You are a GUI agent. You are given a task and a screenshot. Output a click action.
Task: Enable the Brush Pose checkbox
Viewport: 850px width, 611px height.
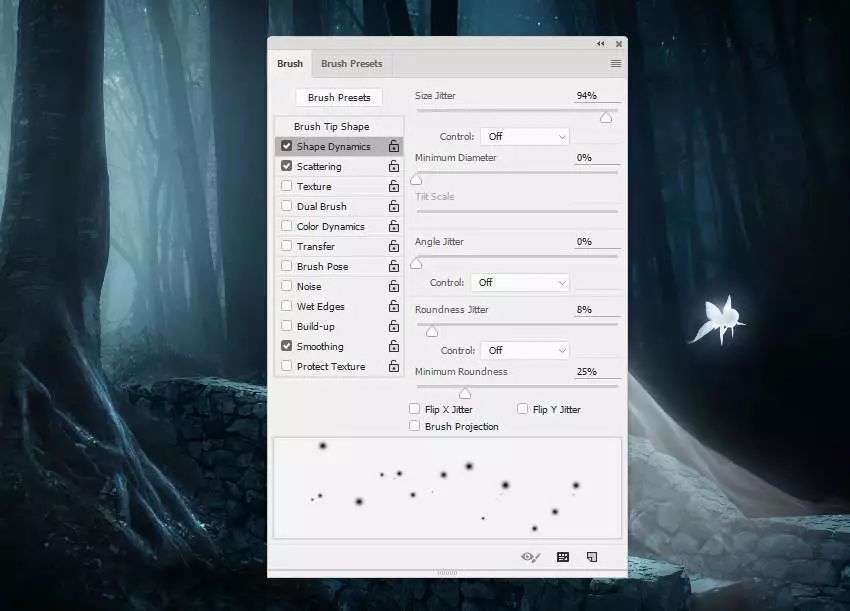(x=287, y=266)
